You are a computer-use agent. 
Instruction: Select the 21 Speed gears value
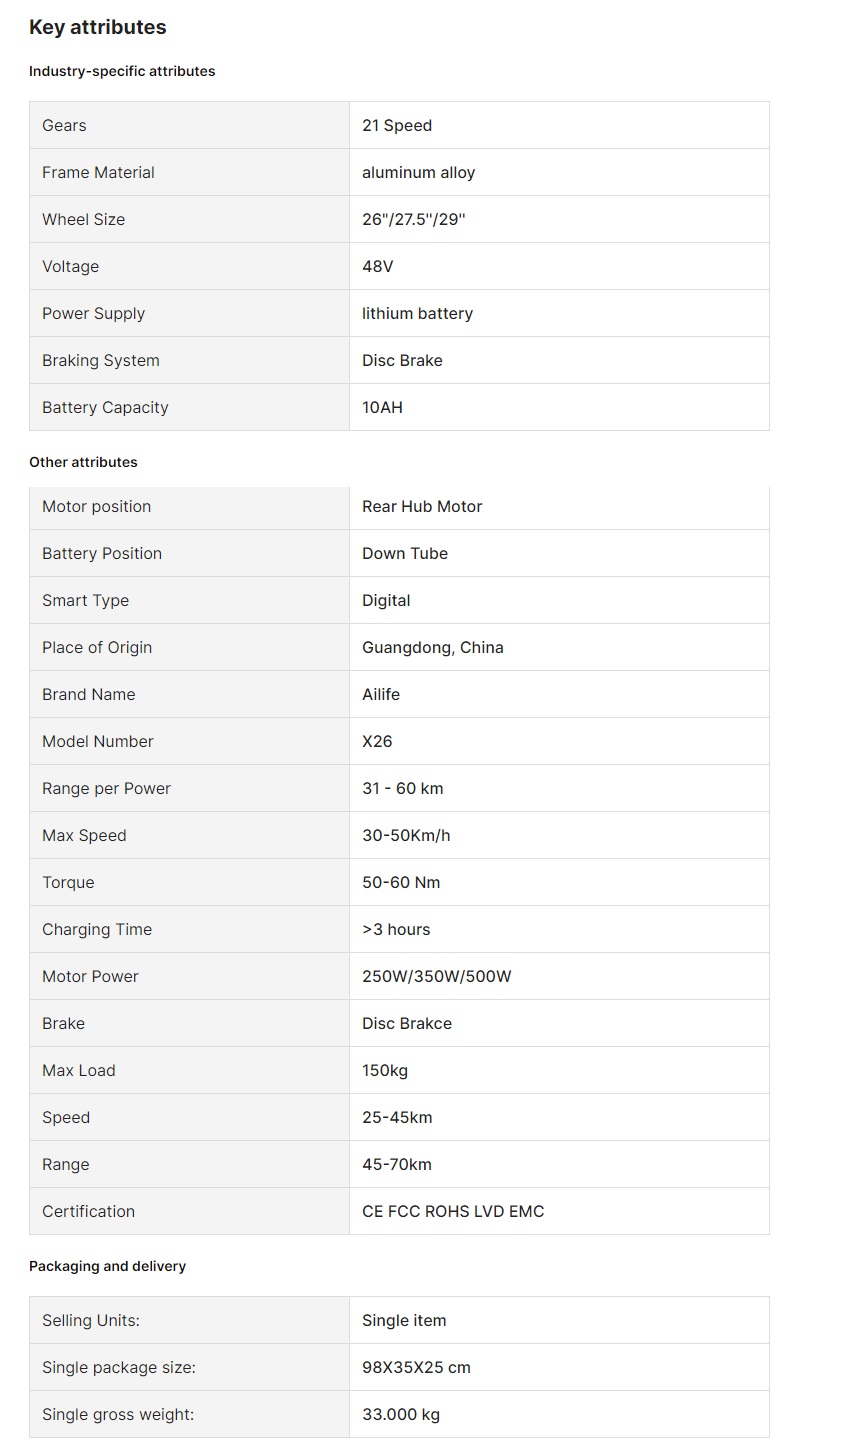point(397,126)
